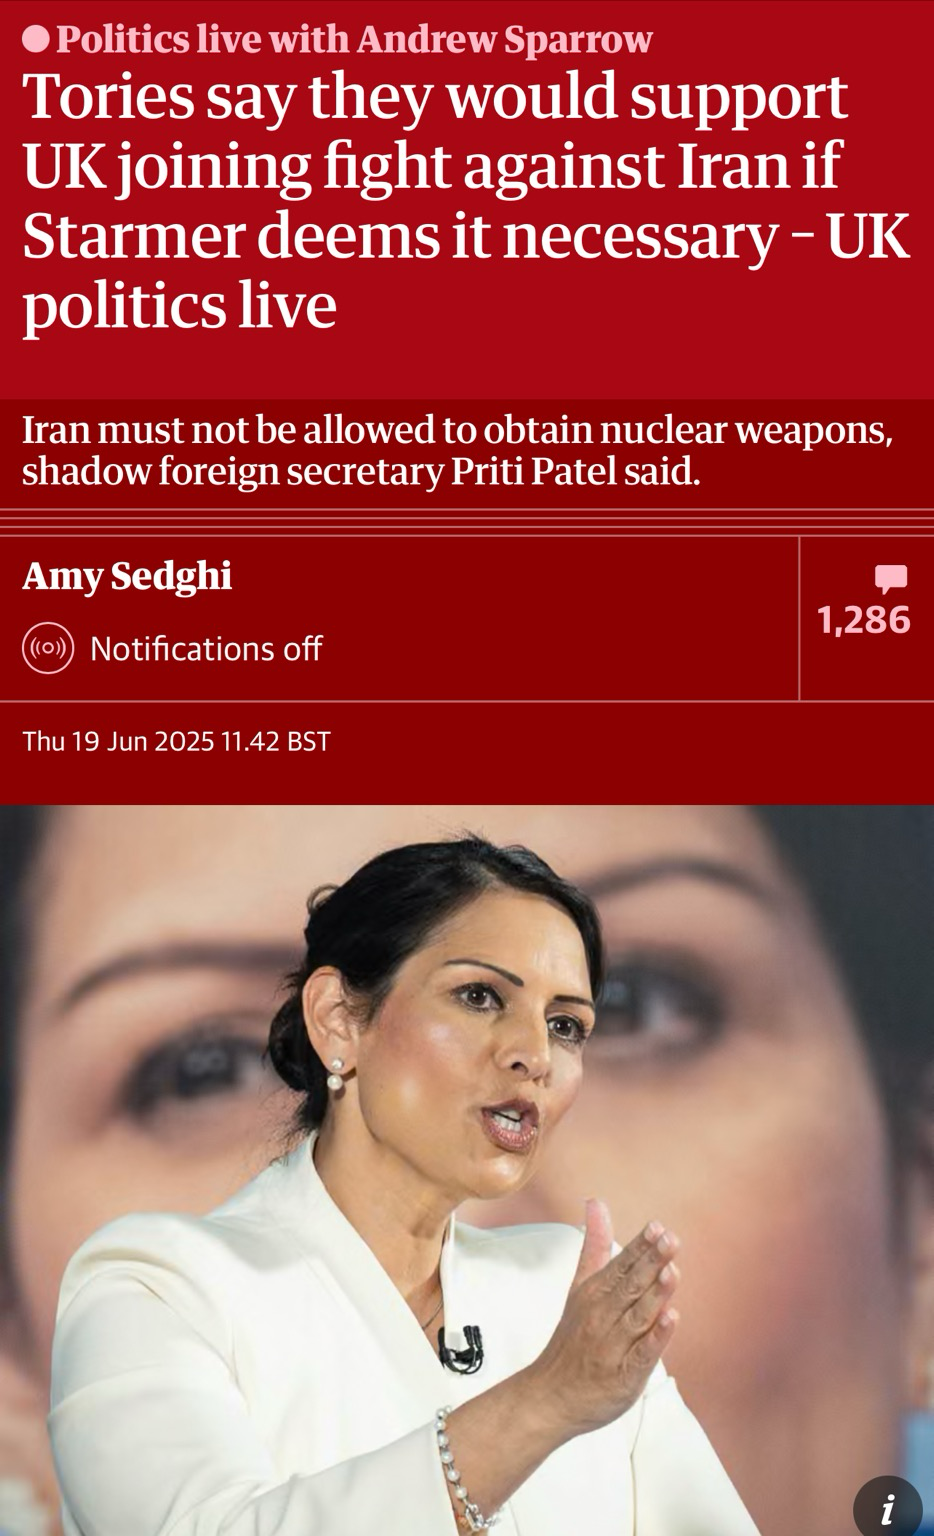Viewport: 934px width, 1536px height.
Task: Tap the horizontal divider lines below standfirst
Action: click(467, 522)
